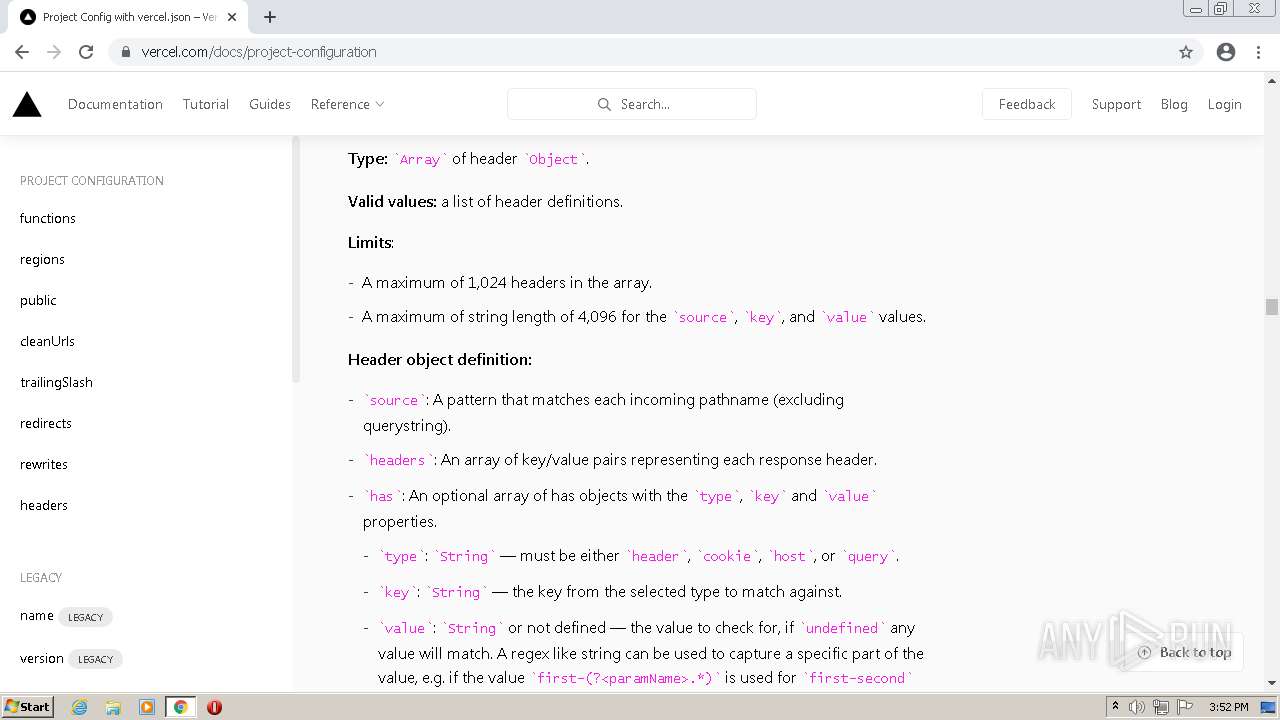The height and width of the screenshot is (720, 1280).
Task: Open legacy version entry in sidebar
Action: pos(42,658)
